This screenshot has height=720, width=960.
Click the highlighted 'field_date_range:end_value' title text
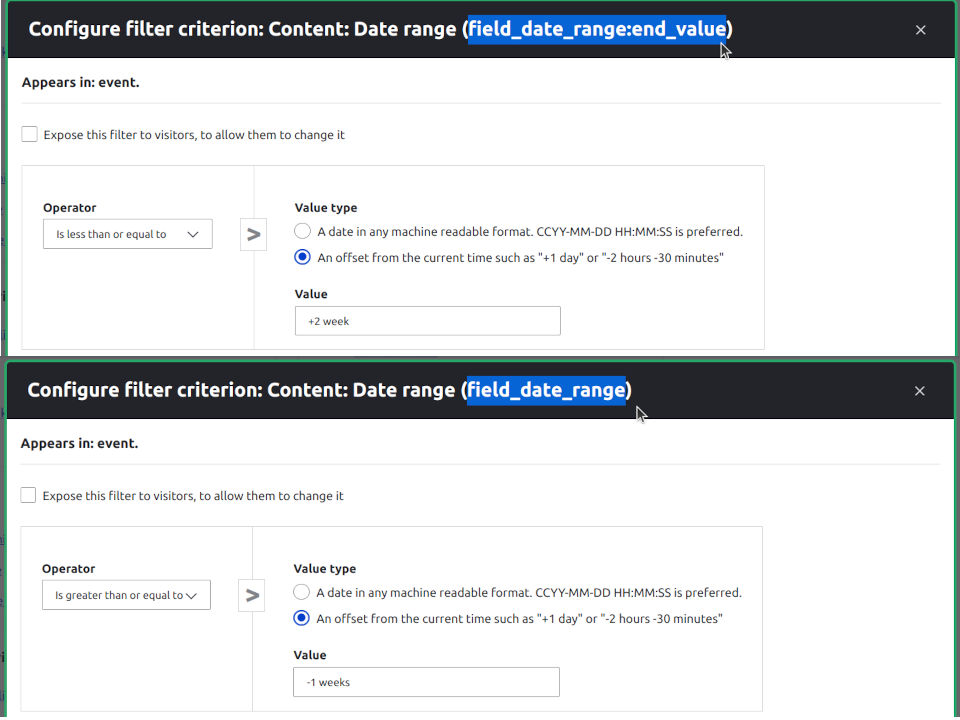tap(597, 29)
